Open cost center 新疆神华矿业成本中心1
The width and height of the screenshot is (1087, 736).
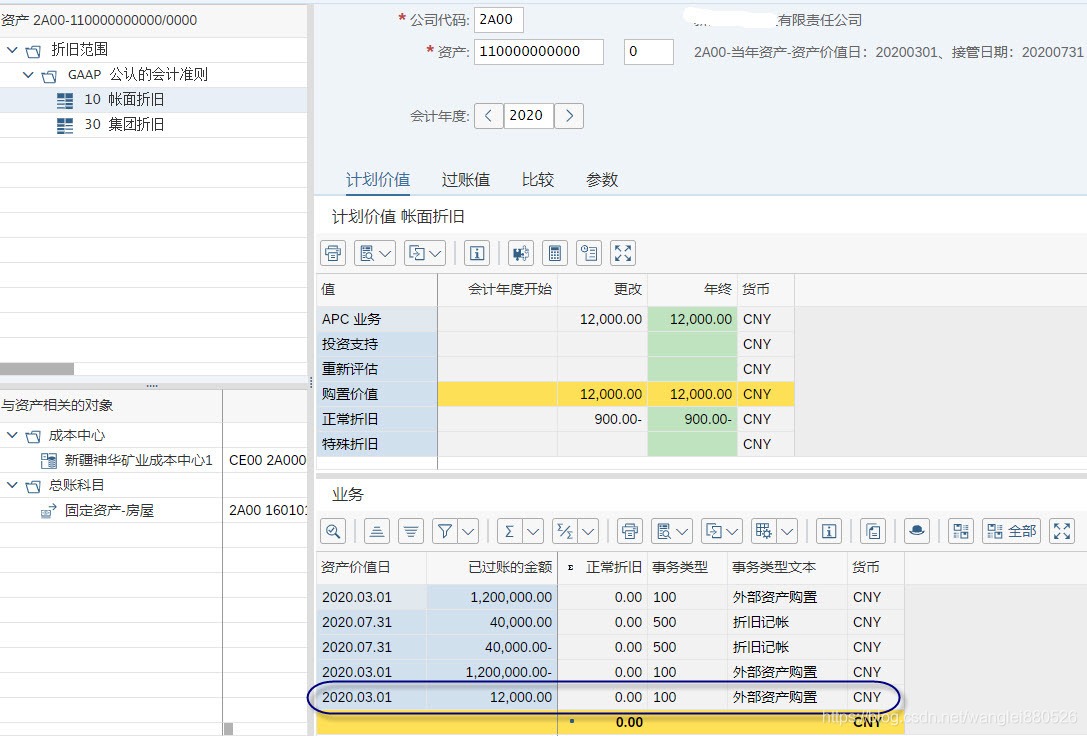(x=138, y=460)
